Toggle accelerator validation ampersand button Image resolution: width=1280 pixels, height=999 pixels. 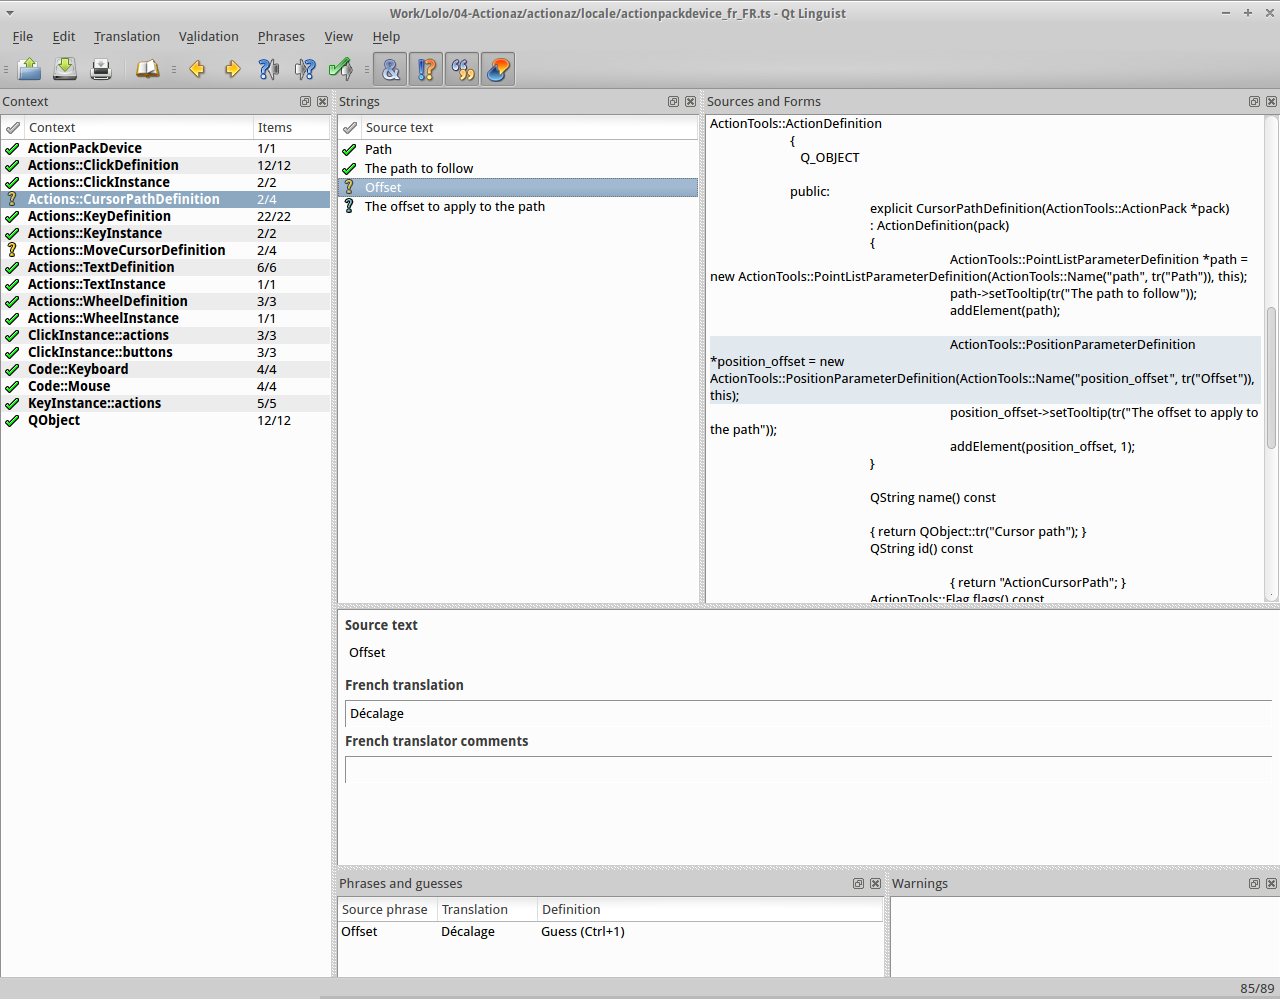[390, 69]
